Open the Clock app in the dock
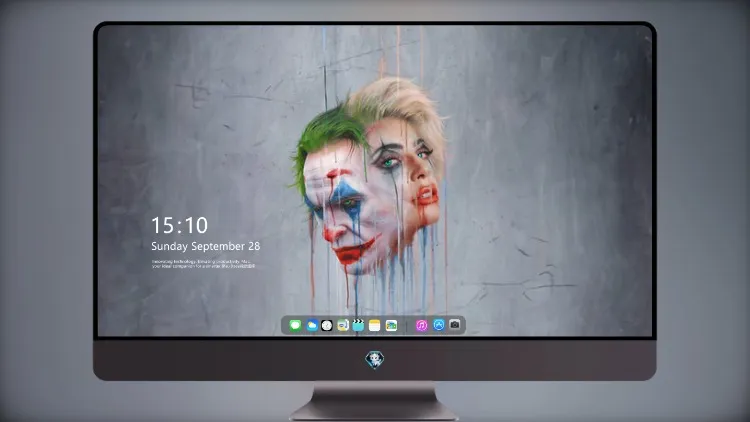 327,325
